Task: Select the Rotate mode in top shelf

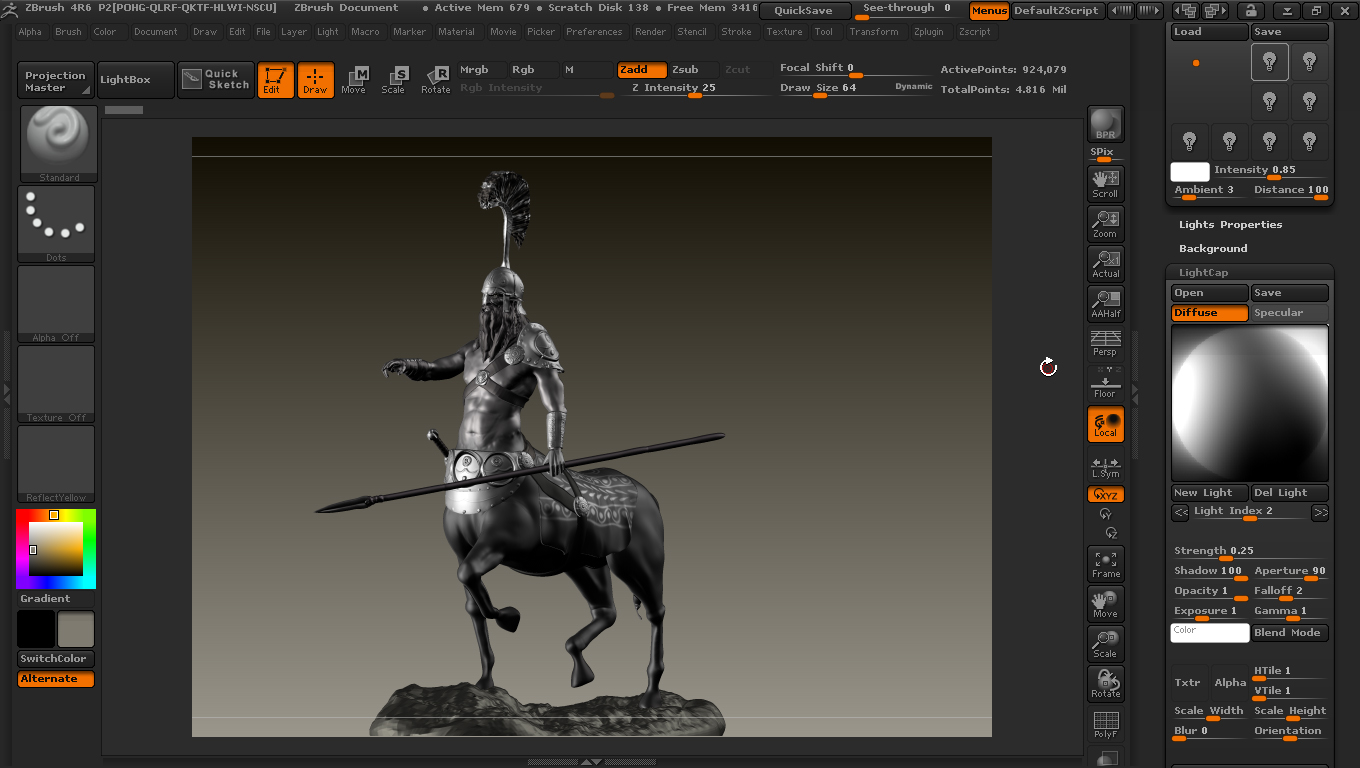Action: click(x=435, y=80)
